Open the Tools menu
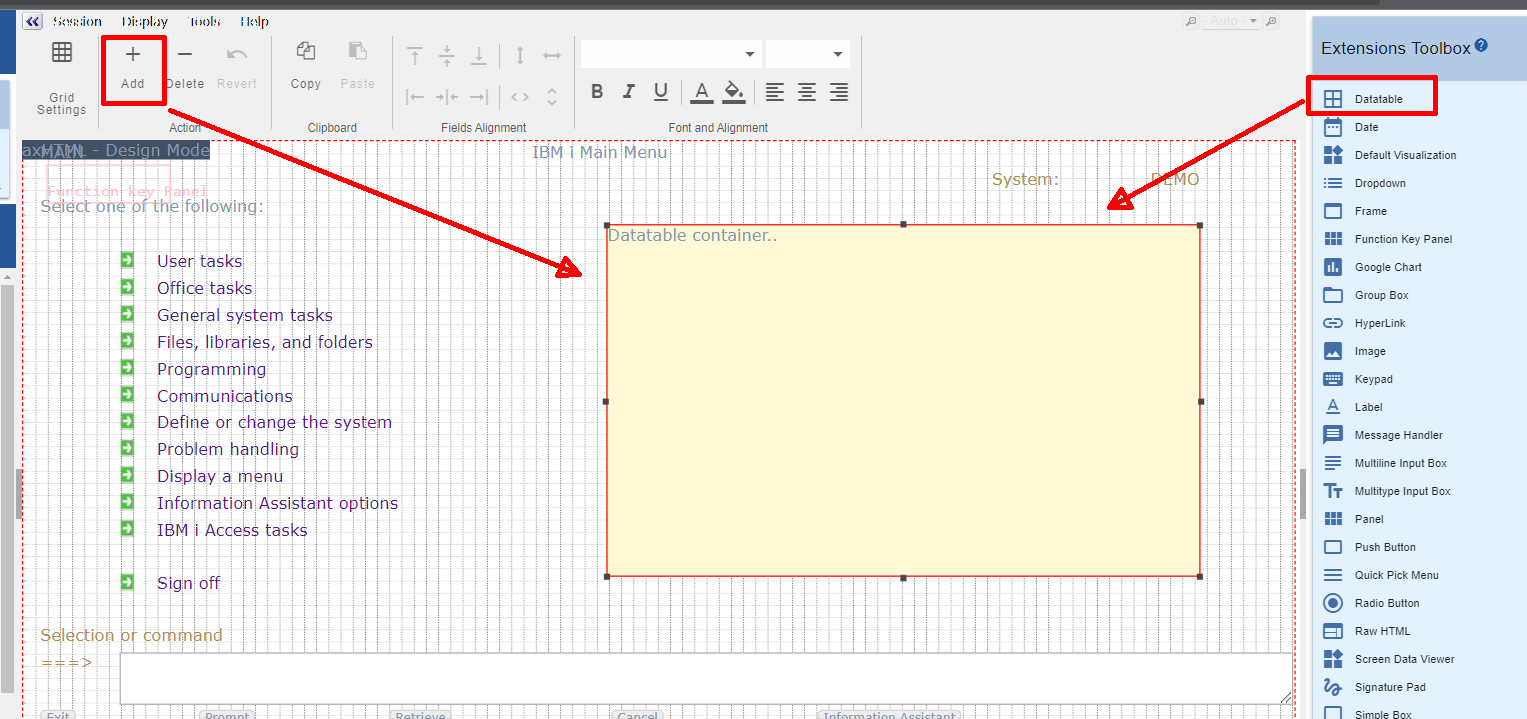The width and height of the screenshot is (1527, 719). pyautogui.click(x=204, y=20)
